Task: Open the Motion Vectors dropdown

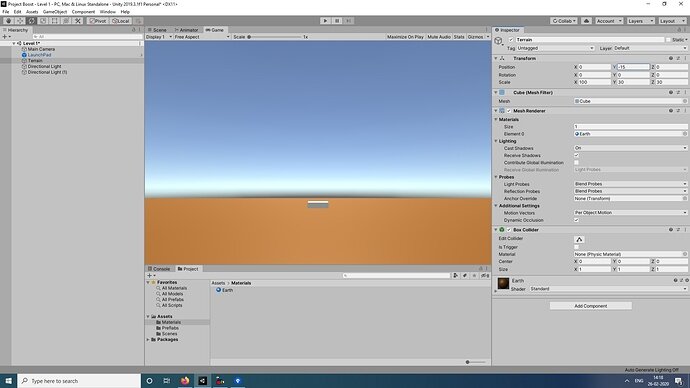Action: coord(630,213)
